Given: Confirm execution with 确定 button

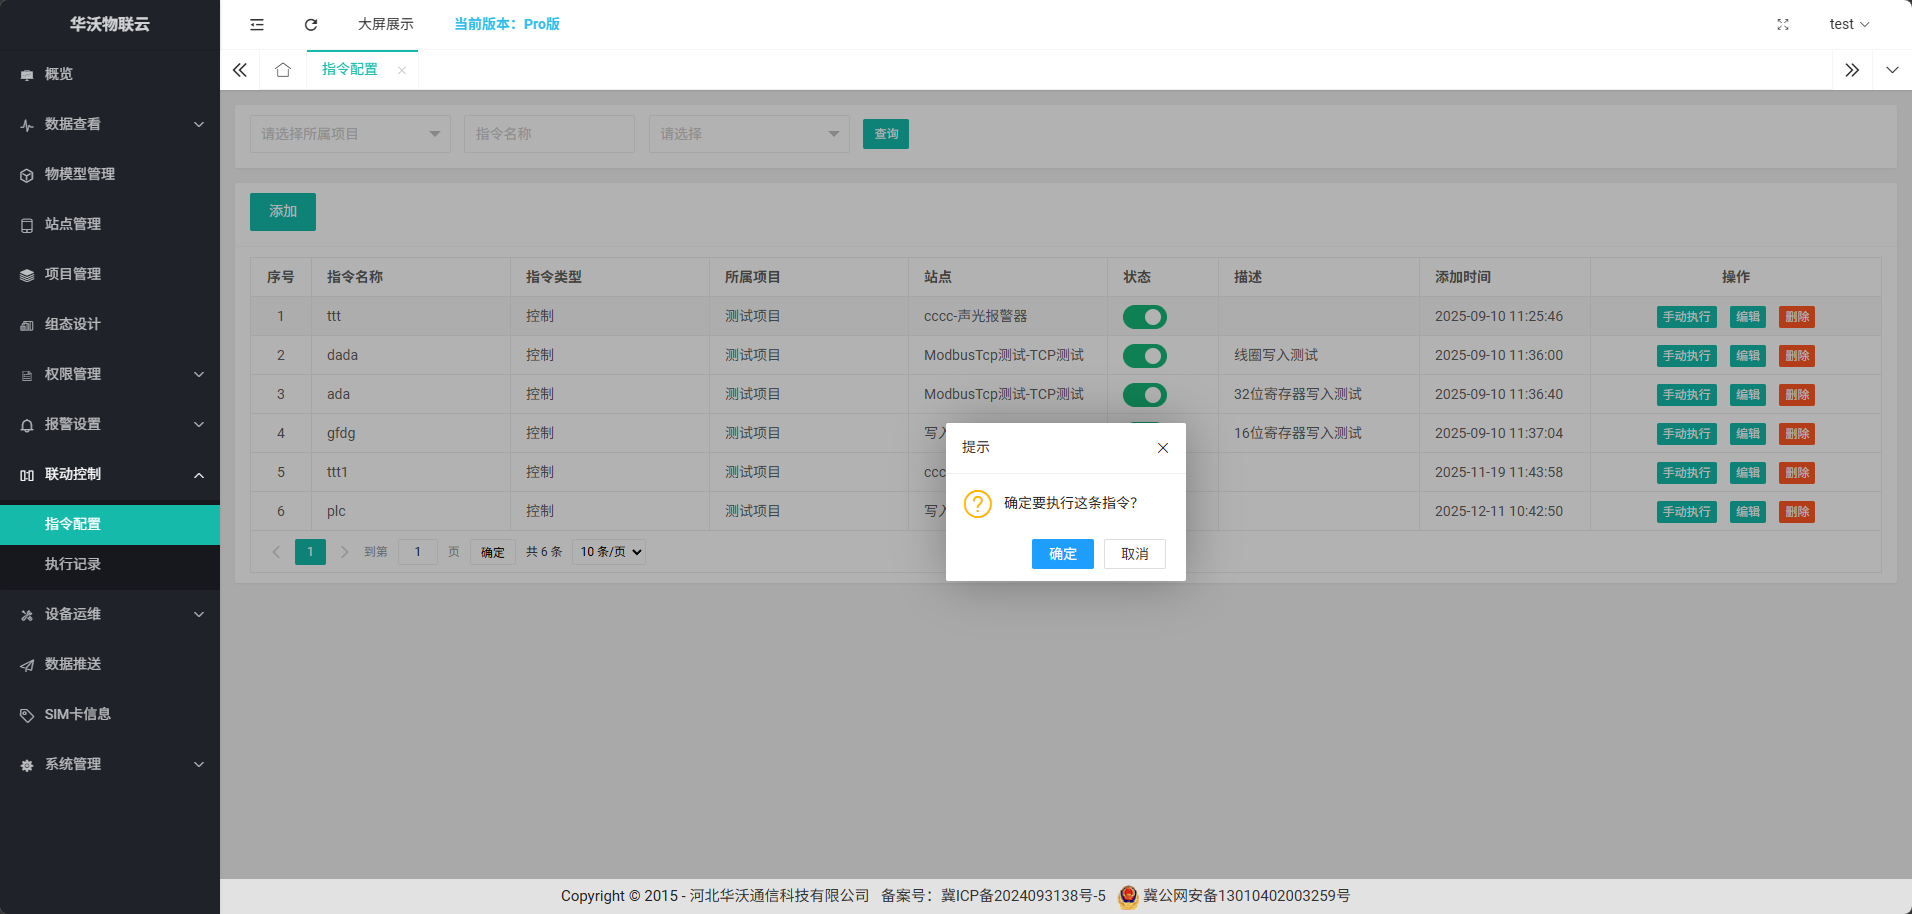Looking at the screenshot, I should click(x=1062, y=554).
